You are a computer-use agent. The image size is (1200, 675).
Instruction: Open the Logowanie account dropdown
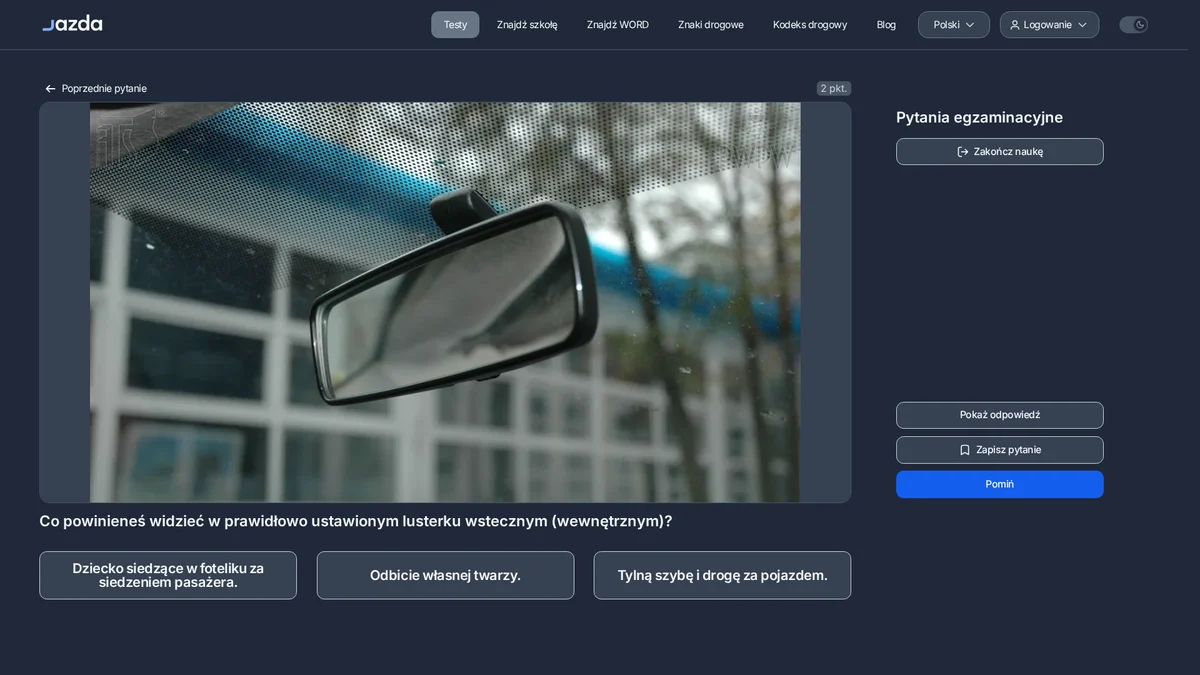pyautogui.click(x=1049, y=25)
